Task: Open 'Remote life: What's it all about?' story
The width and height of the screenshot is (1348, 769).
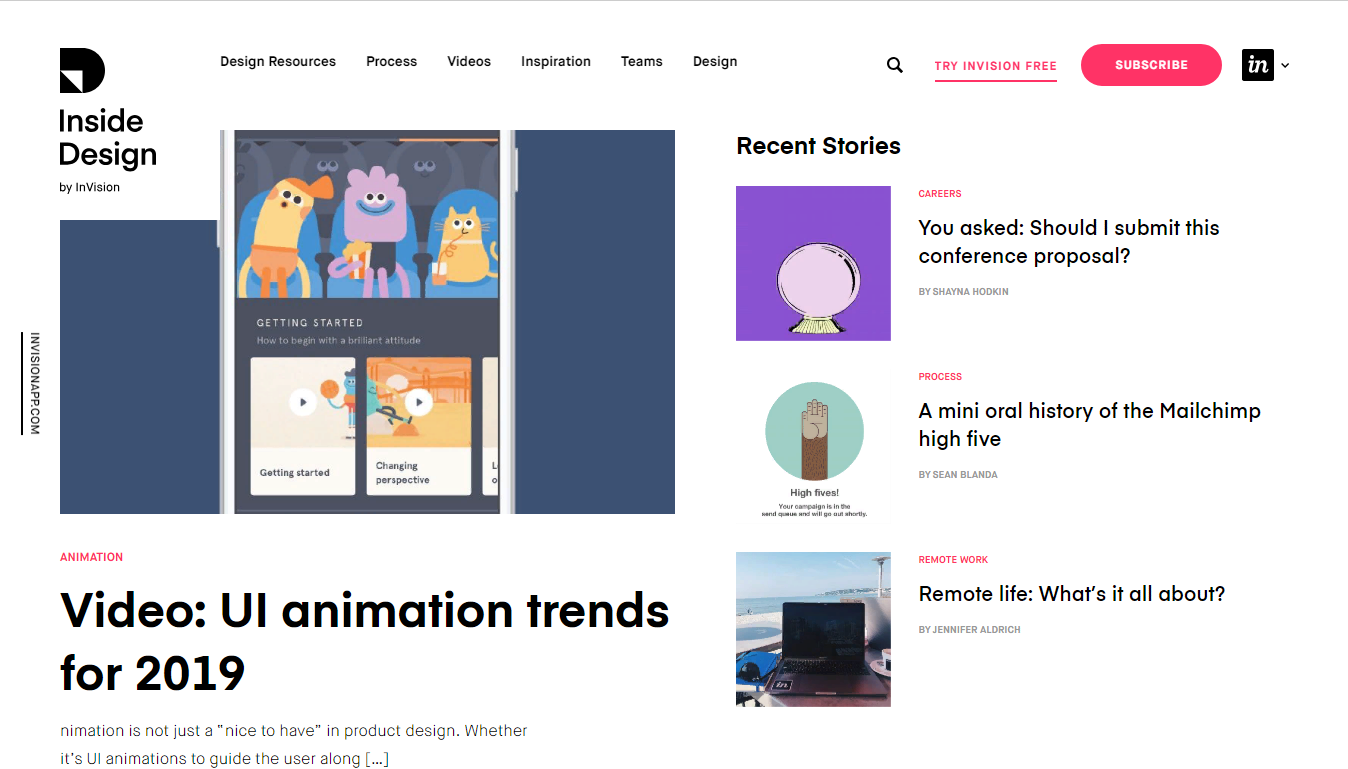Action: pos(1071,594)
